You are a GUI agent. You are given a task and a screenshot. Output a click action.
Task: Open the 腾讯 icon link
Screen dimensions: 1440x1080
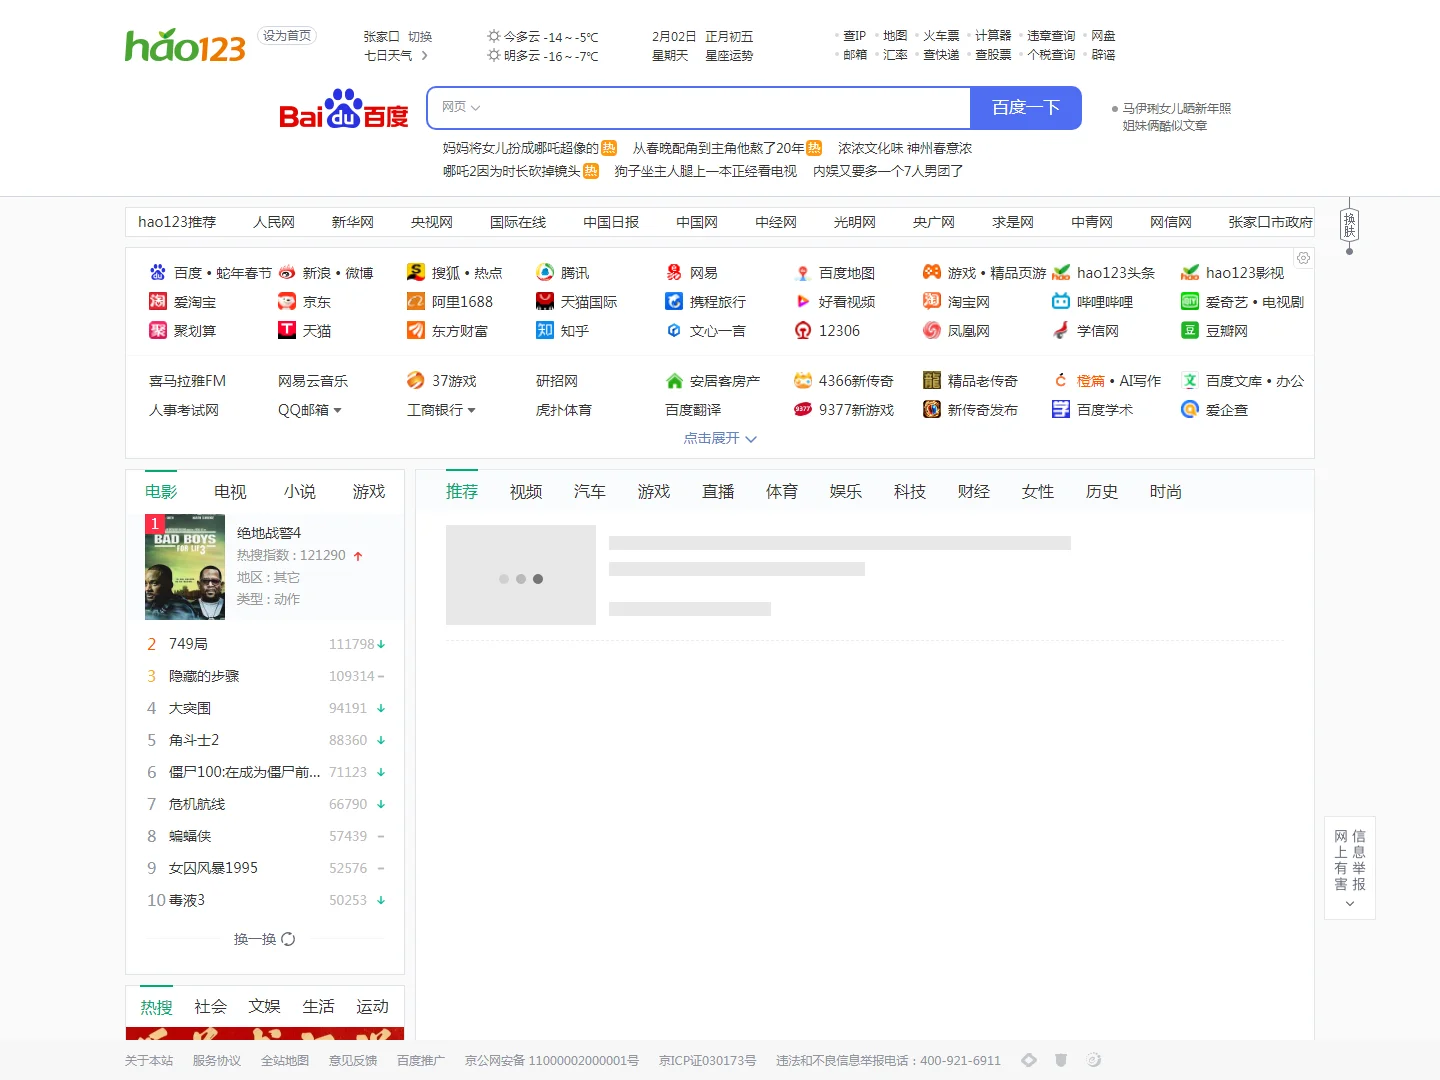click(545, 272)
